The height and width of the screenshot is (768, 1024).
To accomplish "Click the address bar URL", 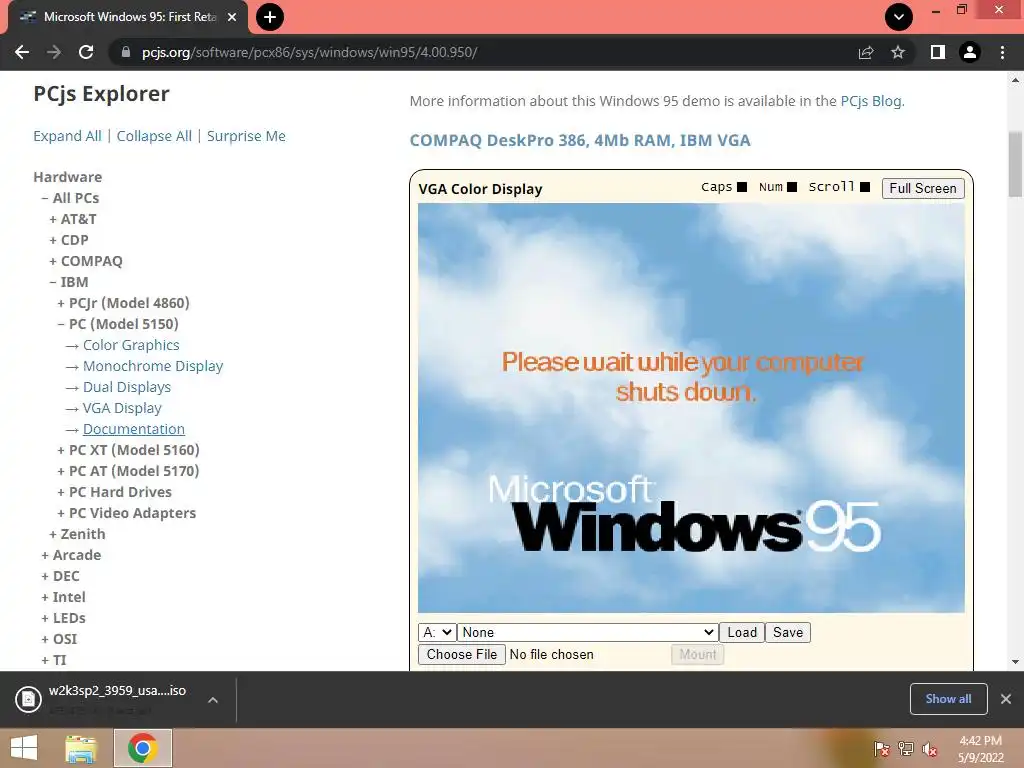I will click(x=310, y=52).
